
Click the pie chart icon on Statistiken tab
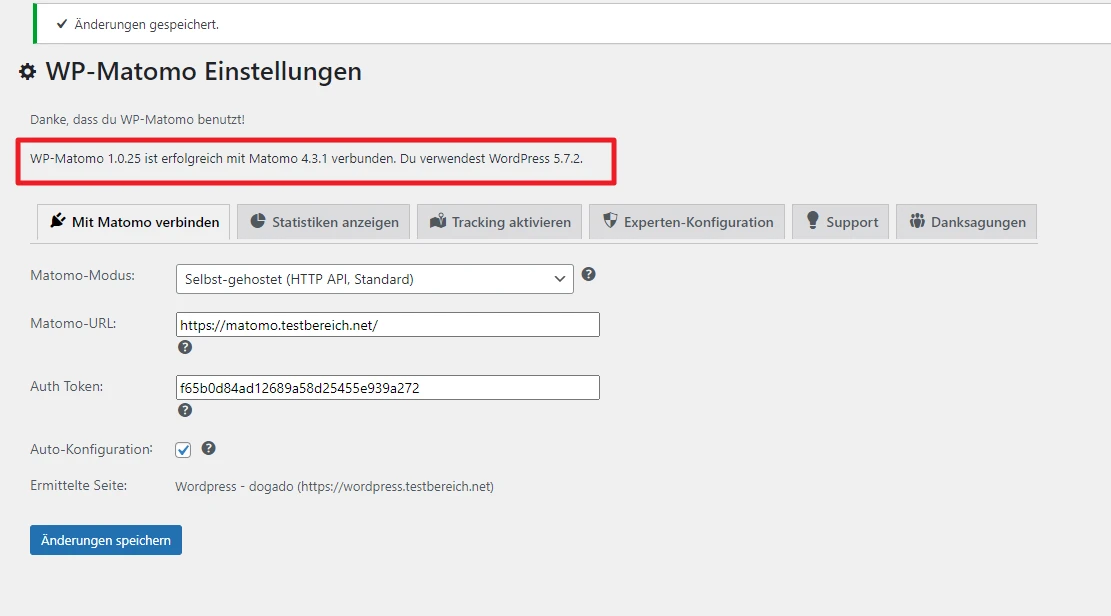pos(257,221)
